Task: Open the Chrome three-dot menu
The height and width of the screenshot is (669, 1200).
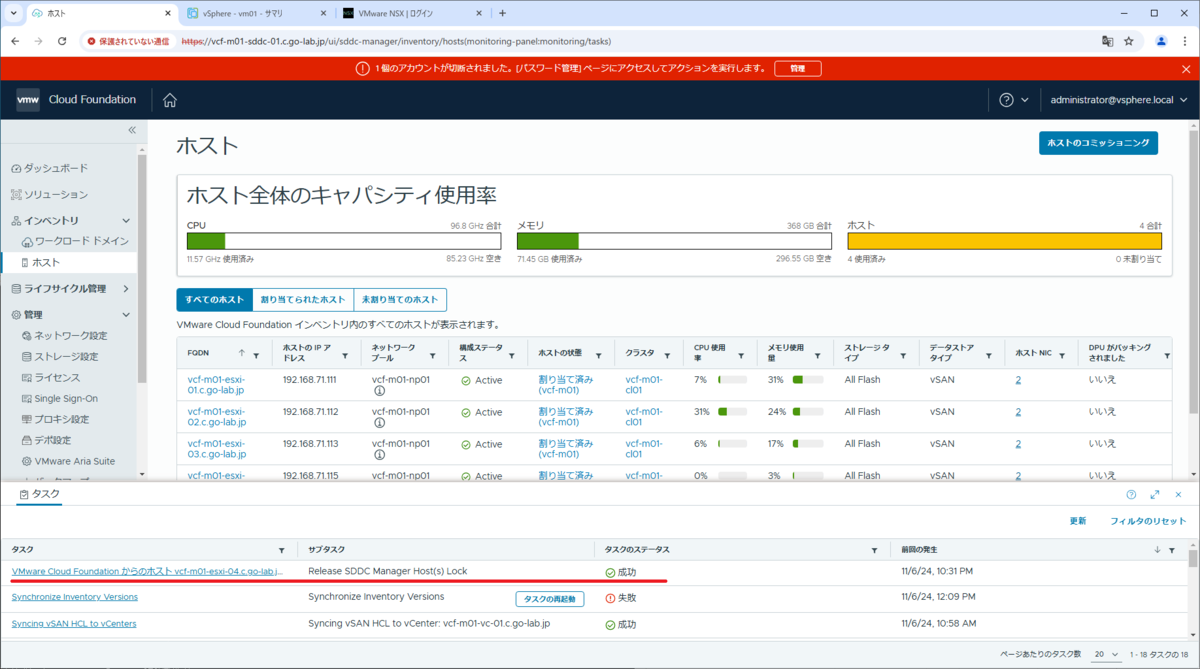Action: click(1184, 41)
